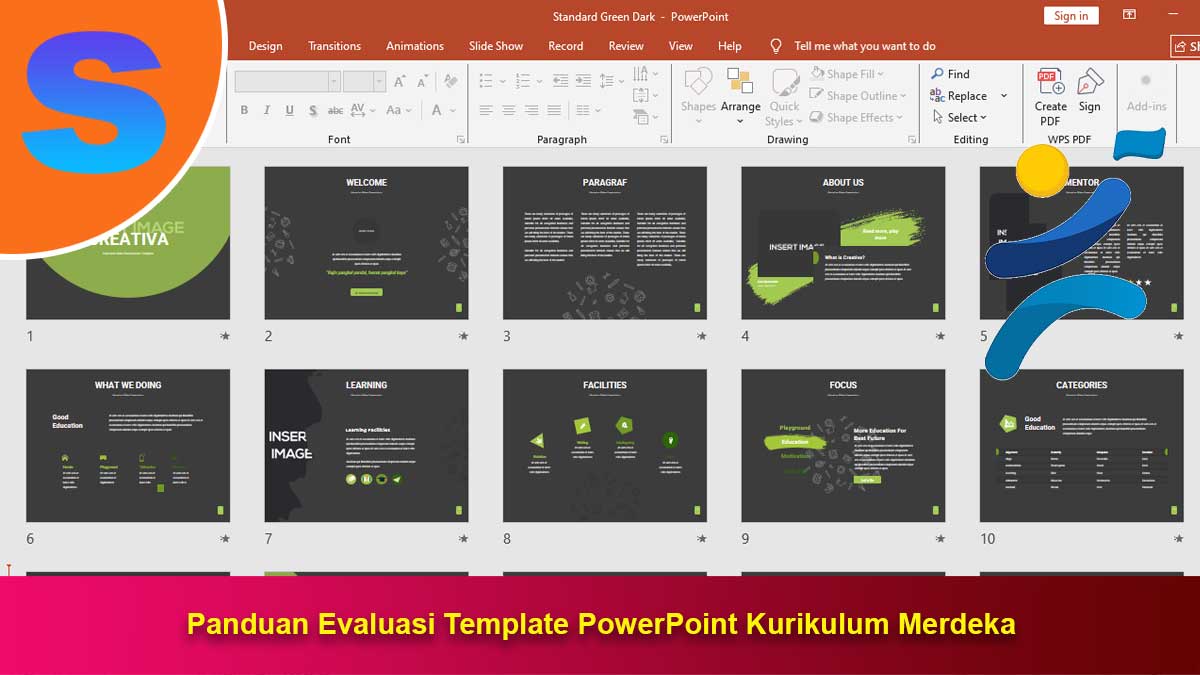Viewport: 1200px width, 675px height.
Task: Select the CATEGORIES slide 10 thumbnail
Action: coord(1082,446)
